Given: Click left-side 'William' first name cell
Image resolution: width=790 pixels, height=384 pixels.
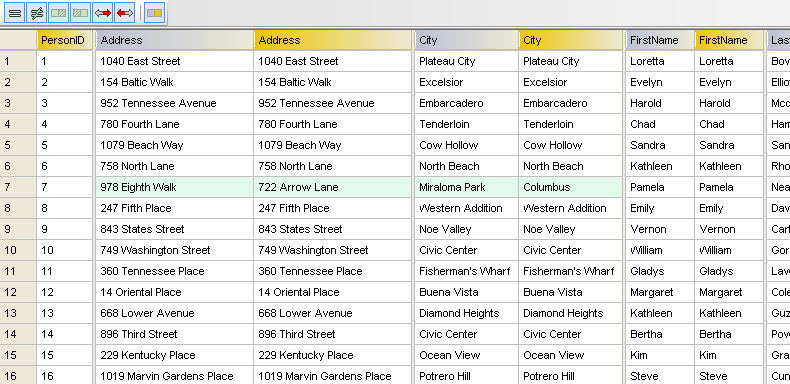Looking at the screenshot, I should tap(660, 250).
